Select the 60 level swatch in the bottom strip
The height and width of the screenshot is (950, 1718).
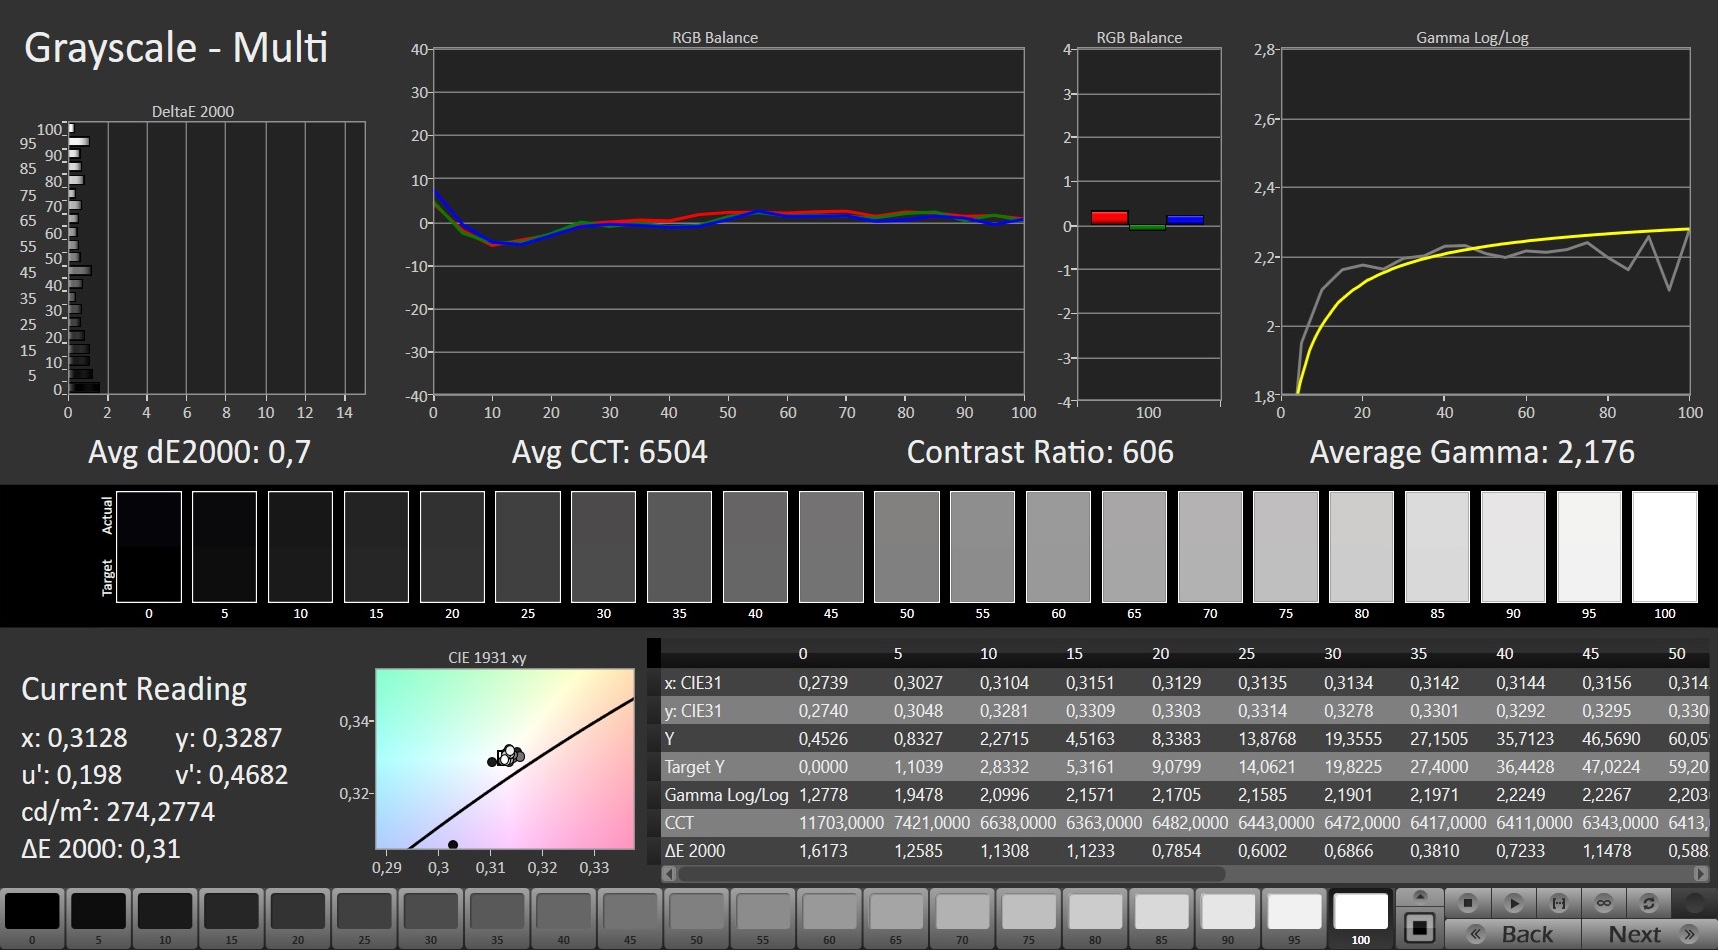point(829,917)
